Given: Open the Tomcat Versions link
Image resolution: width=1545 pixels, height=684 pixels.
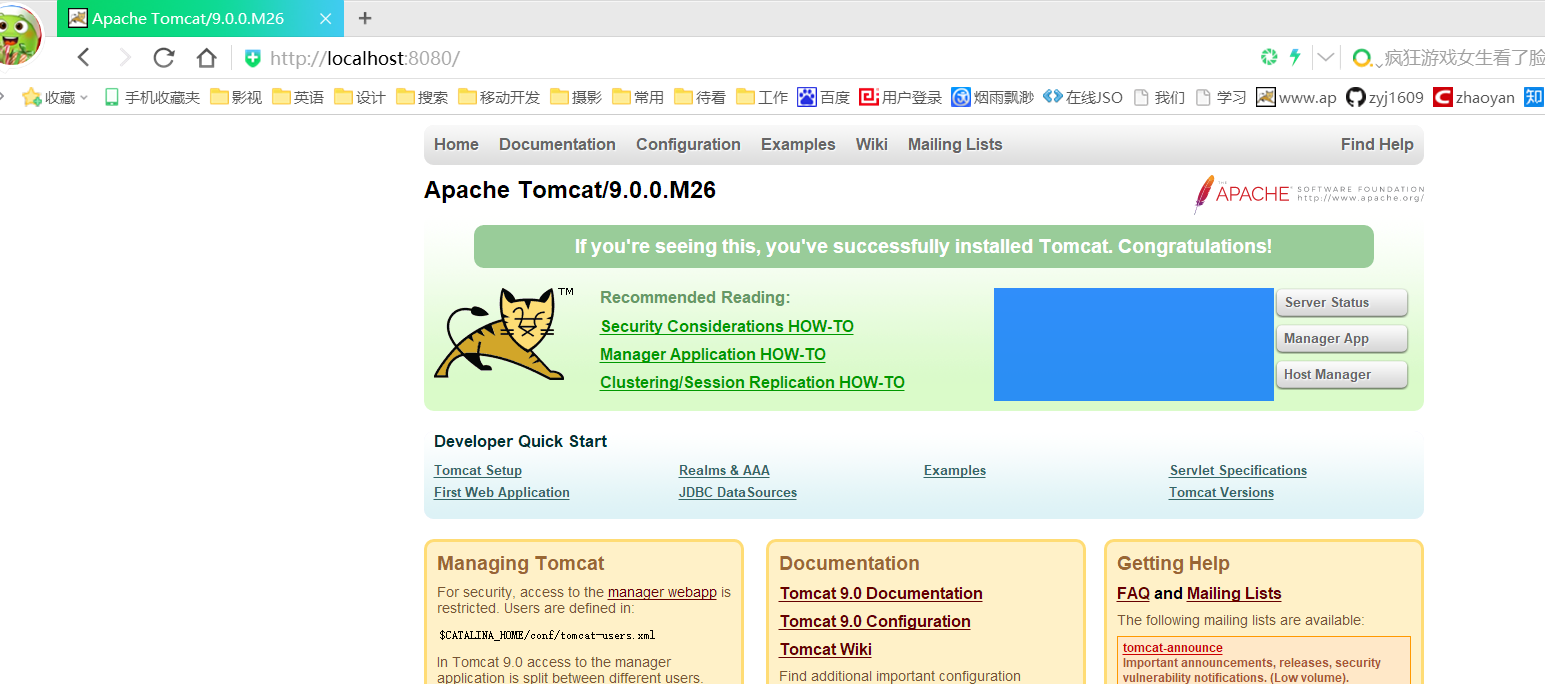Looking at the screenshot, I should tap(1221, 492).
